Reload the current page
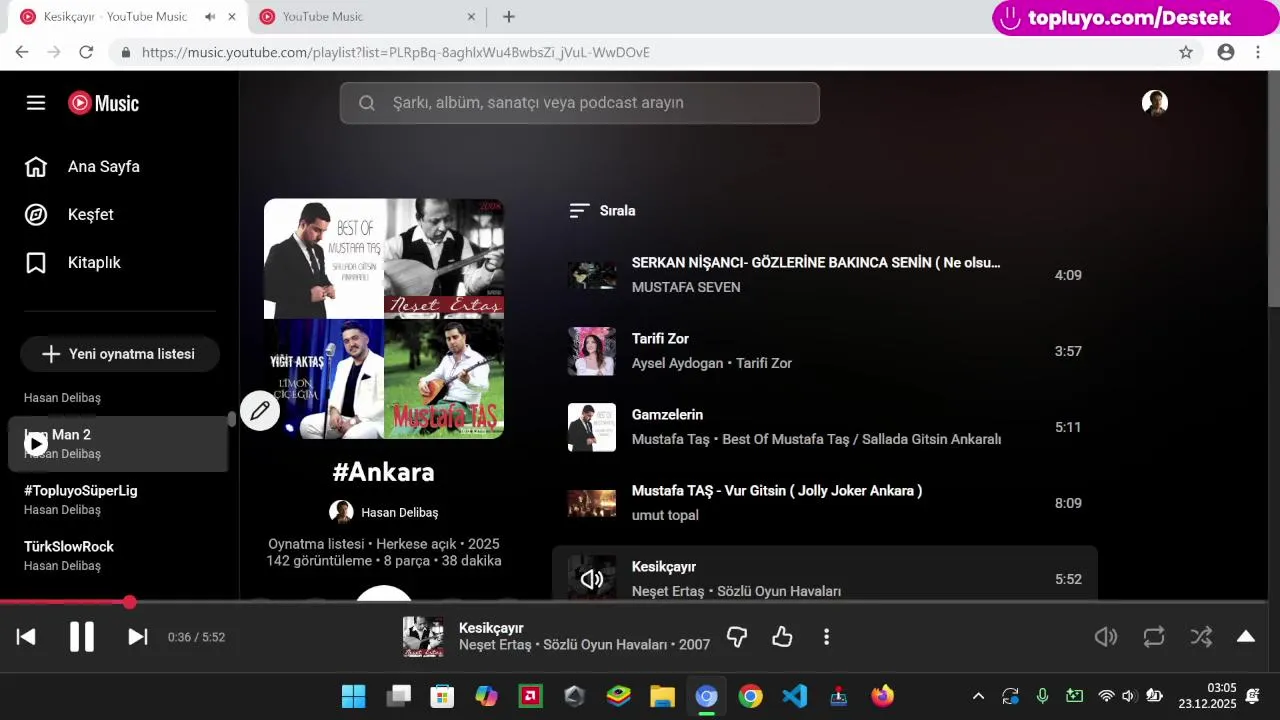The width and height of the screenshot is (1280, 720). click(86, 52)
